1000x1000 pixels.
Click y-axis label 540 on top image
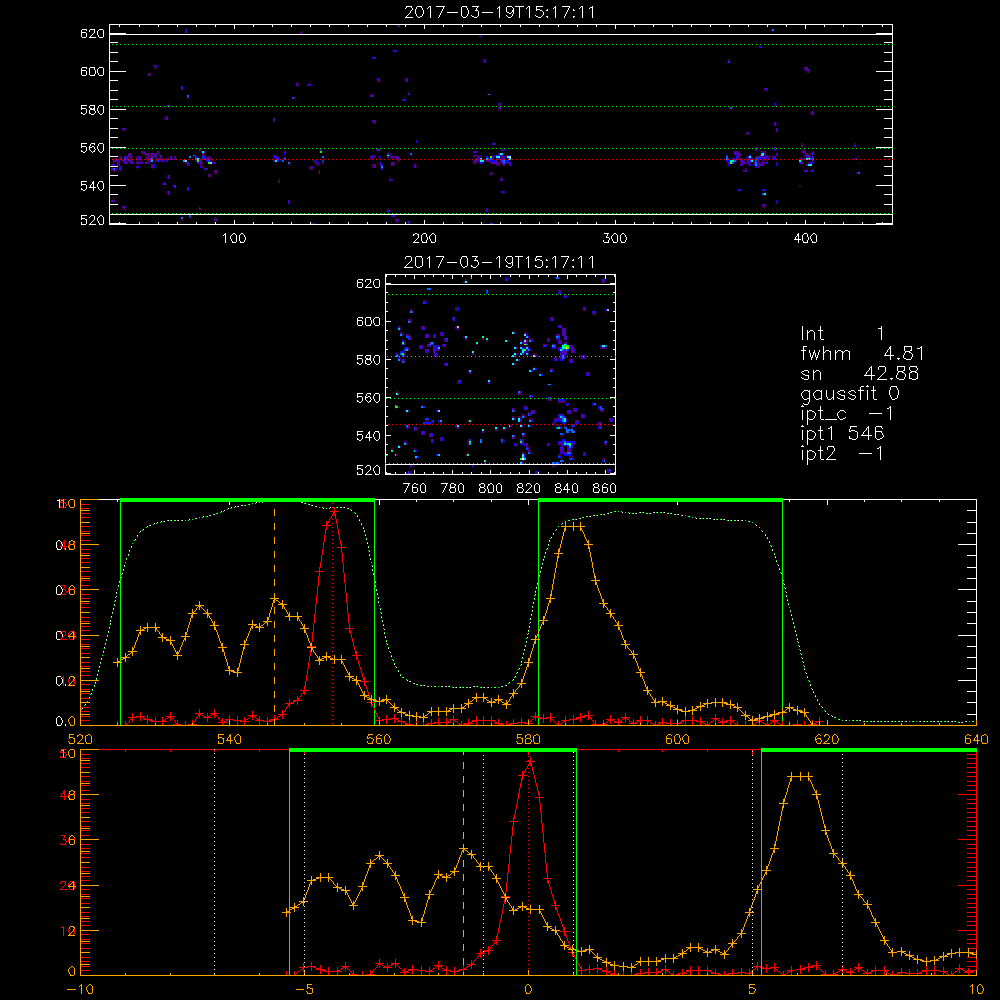92,186
